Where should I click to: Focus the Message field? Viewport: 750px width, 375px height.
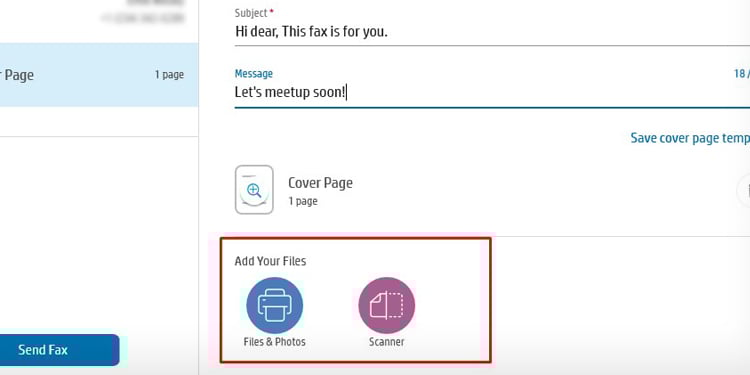[x=492, y=92]
